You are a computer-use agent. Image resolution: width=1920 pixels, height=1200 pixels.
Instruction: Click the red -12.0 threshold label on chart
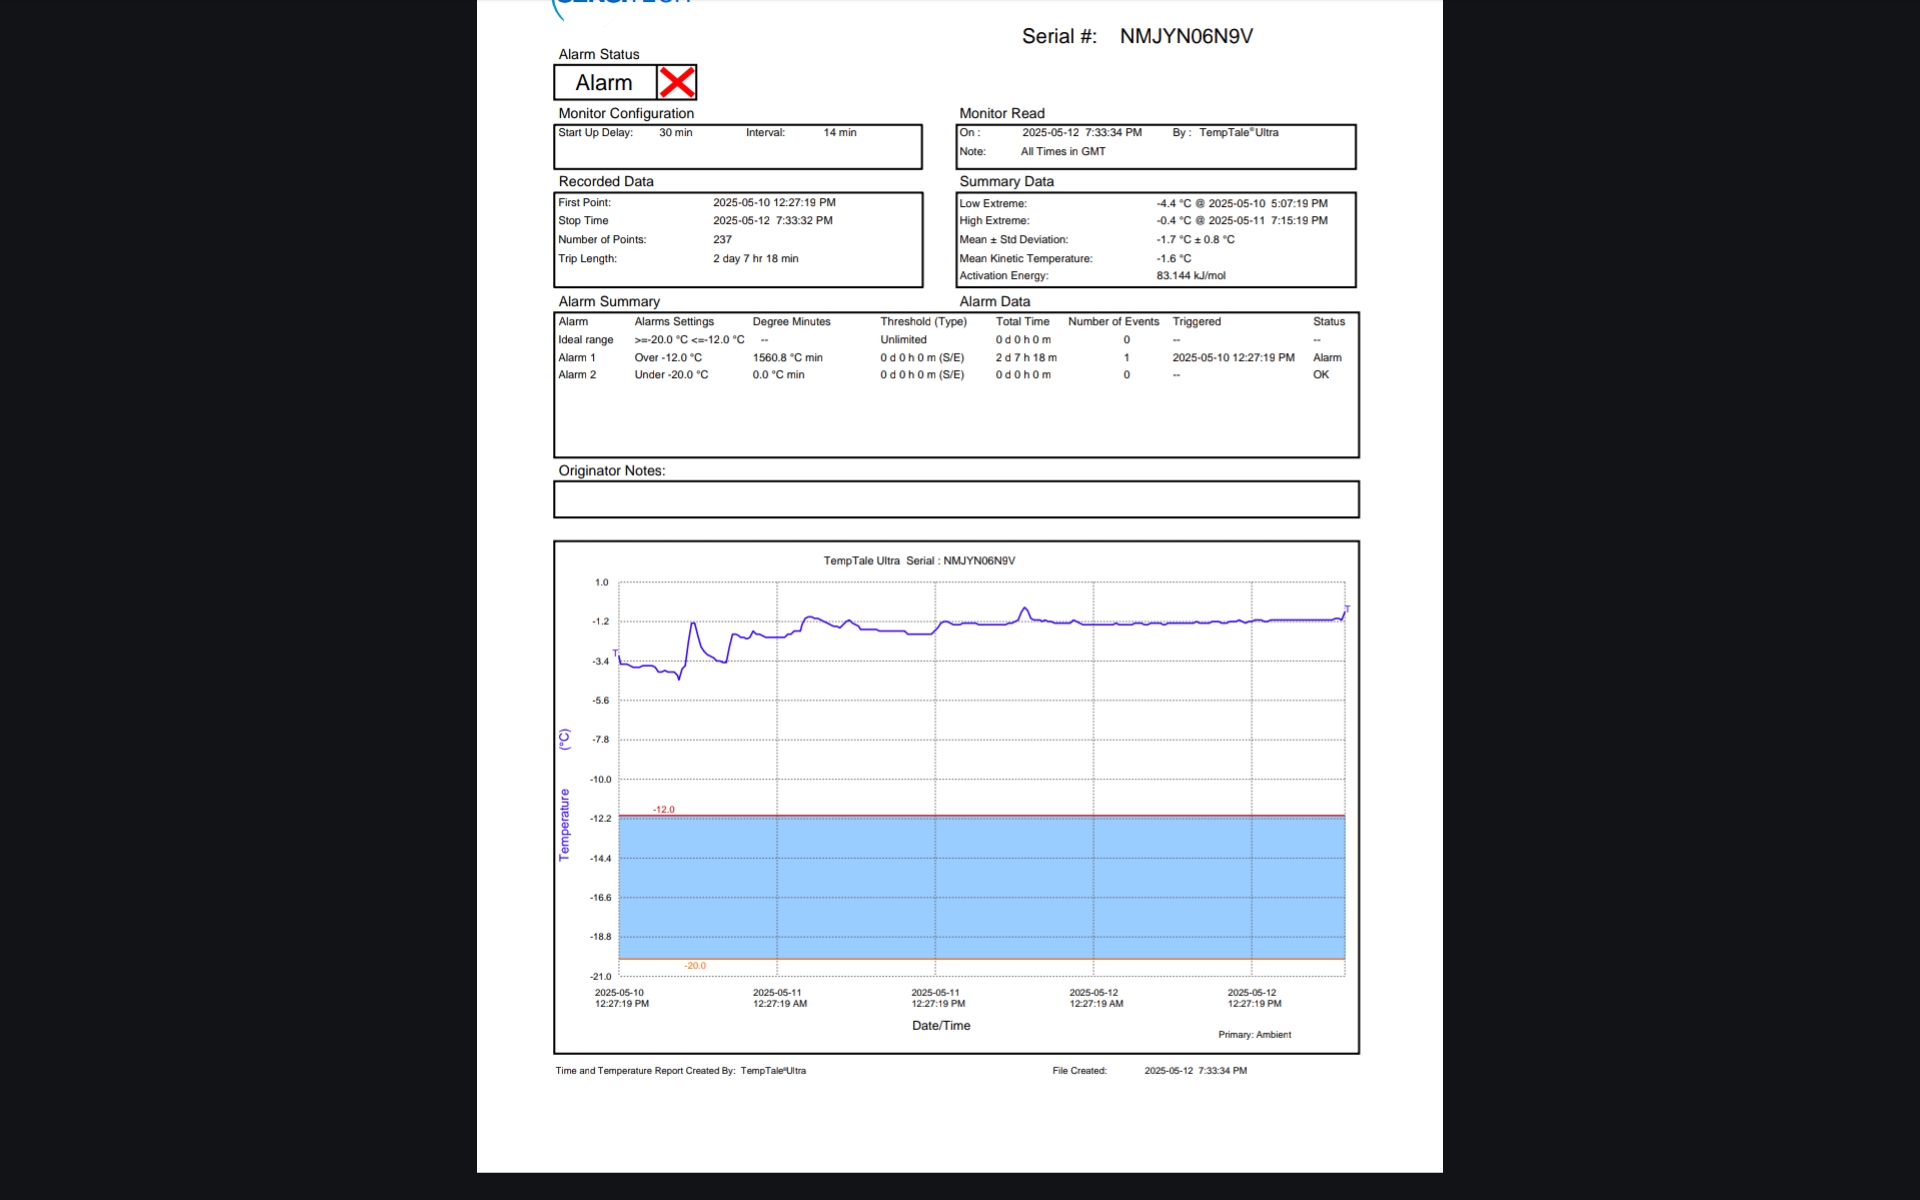tap(664, 809)
